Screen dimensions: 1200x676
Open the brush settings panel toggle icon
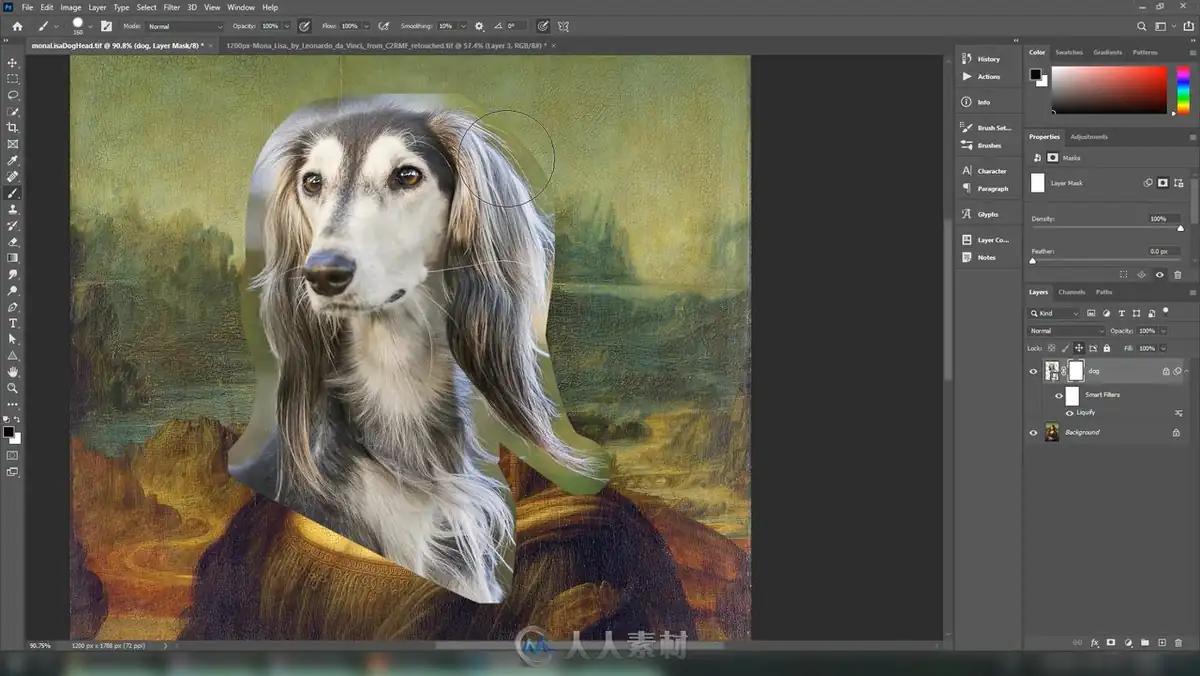[x=106, y=26]
